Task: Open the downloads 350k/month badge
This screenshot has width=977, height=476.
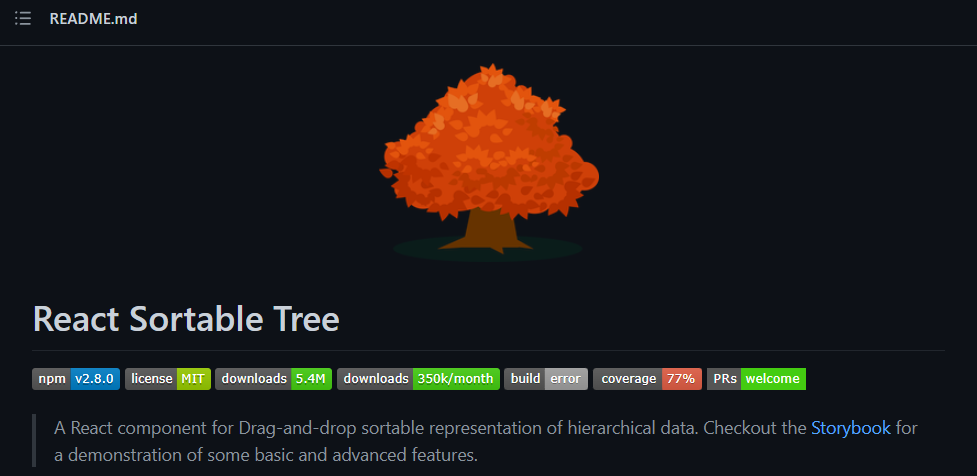Action: 418,379
